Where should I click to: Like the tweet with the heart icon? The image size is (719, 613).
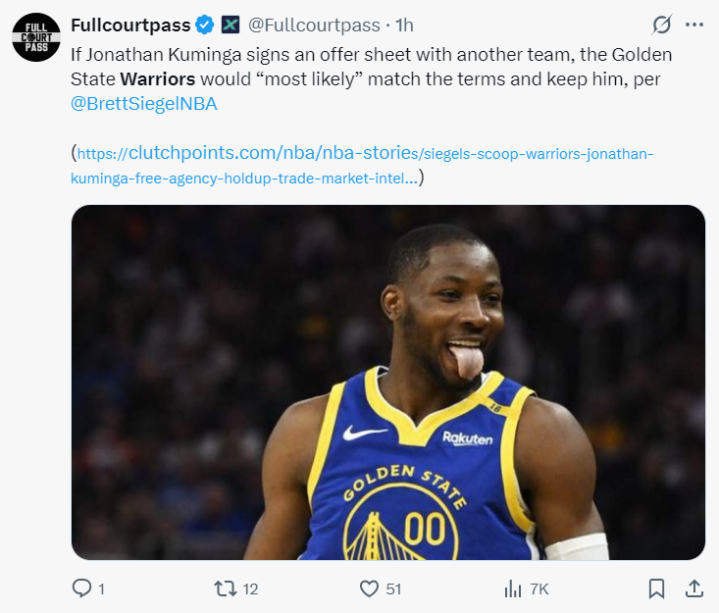(369, 588)
